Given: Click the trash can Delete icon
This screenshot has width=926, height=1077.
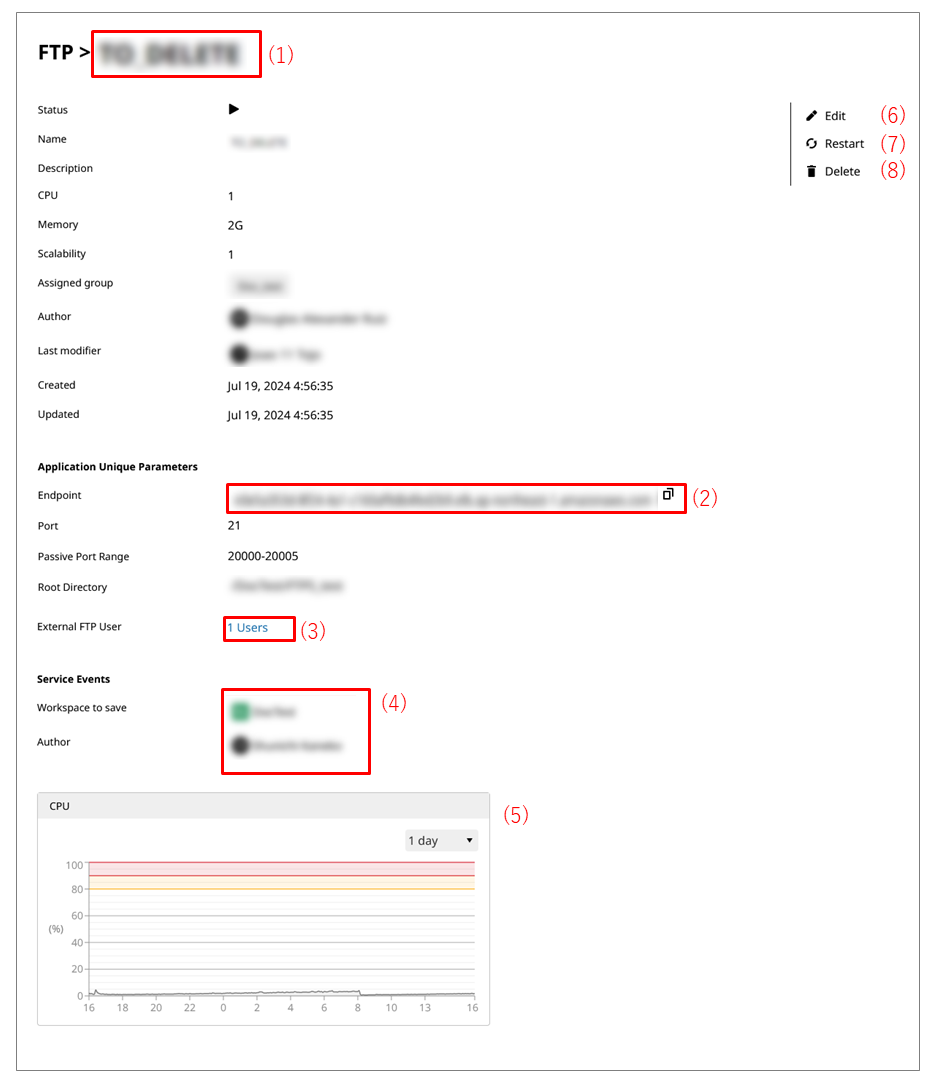Looking at the screenshot, I should click(x=812, y=171).
